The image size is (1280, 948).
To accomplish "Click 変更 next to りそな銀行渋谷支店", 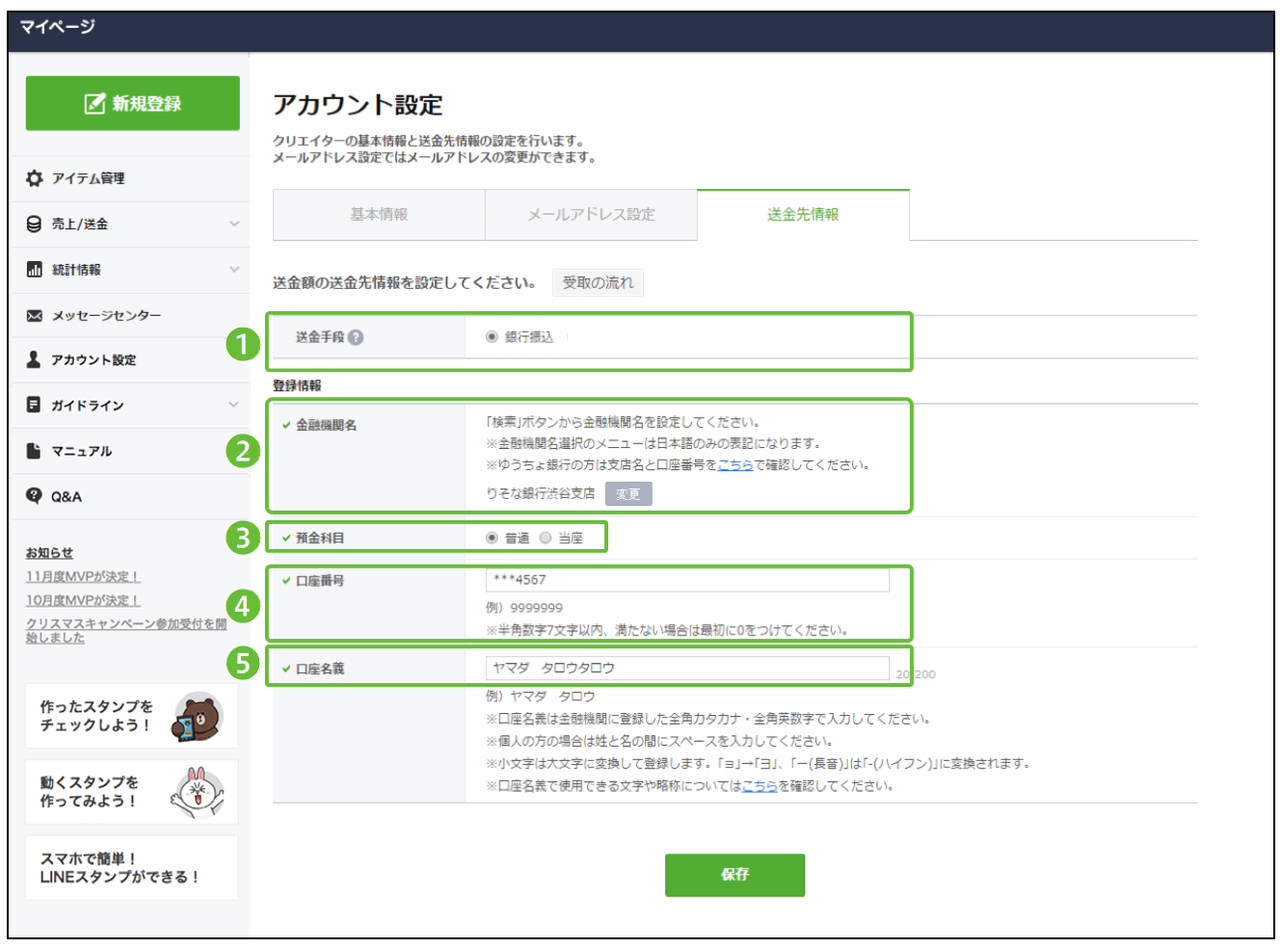I will coord(629,493).
